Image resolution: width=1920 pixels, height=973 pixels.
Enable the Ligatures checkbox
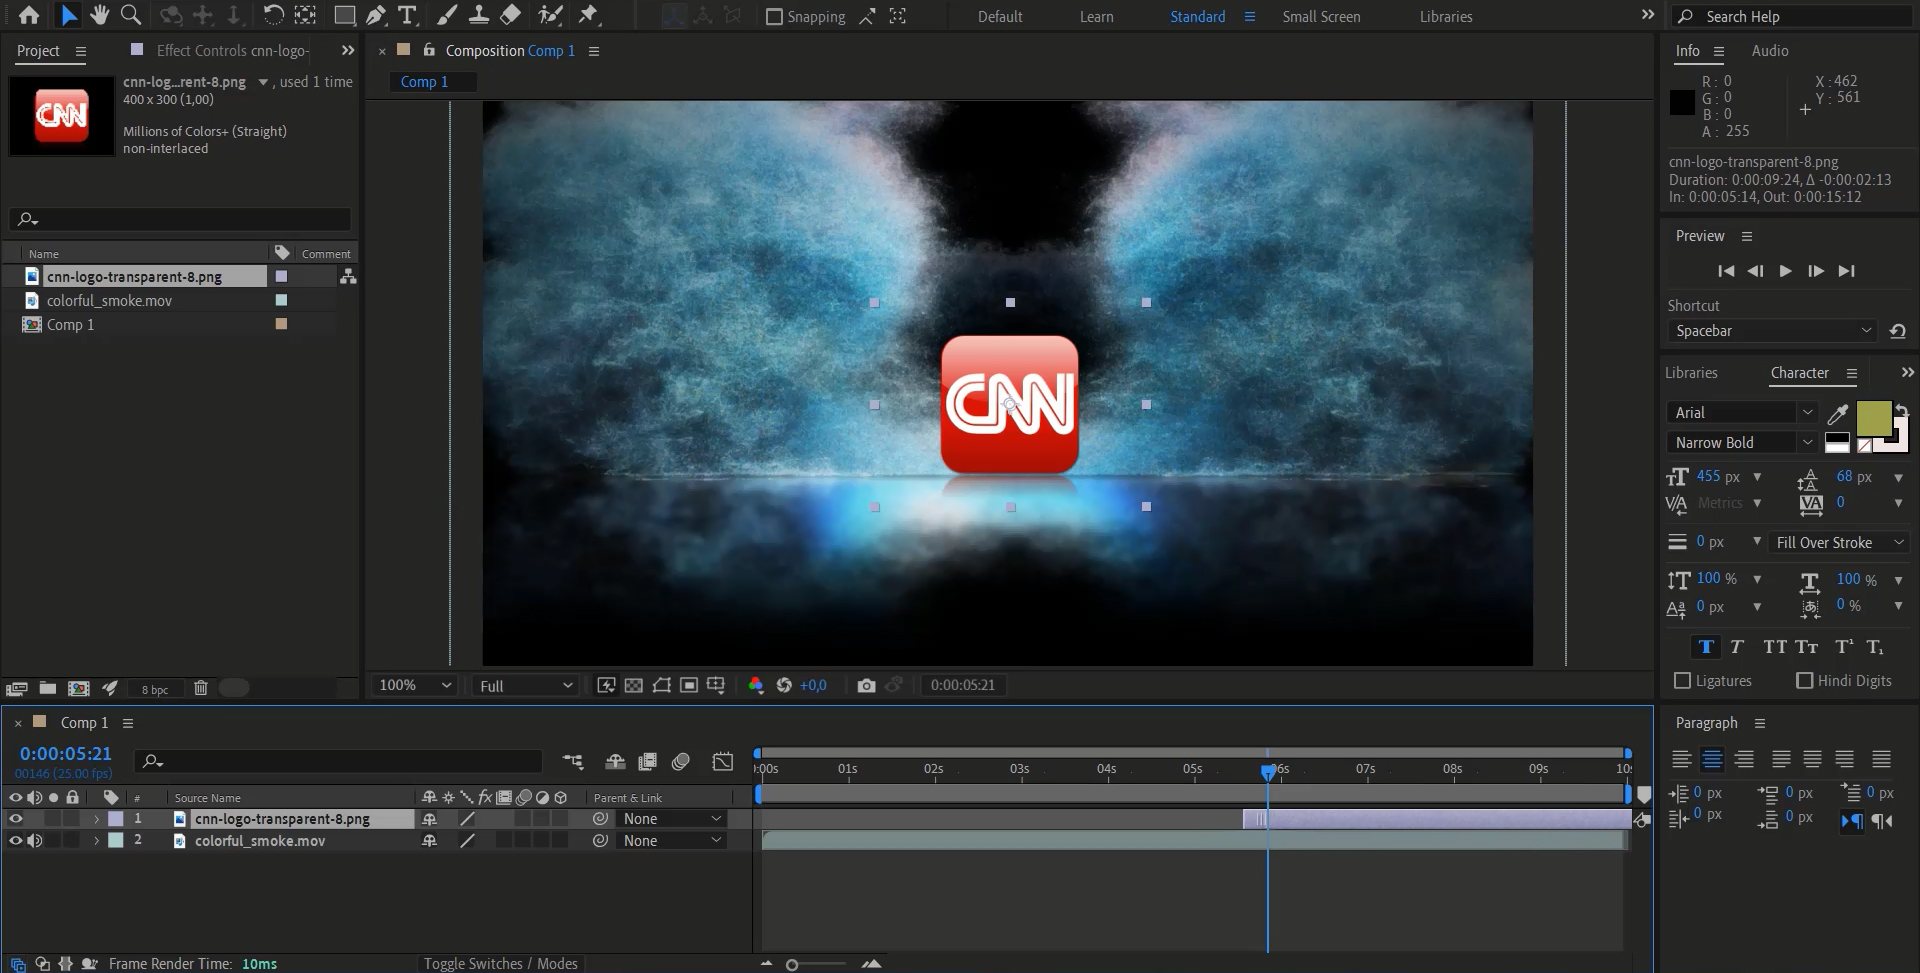click(1682, 681)
